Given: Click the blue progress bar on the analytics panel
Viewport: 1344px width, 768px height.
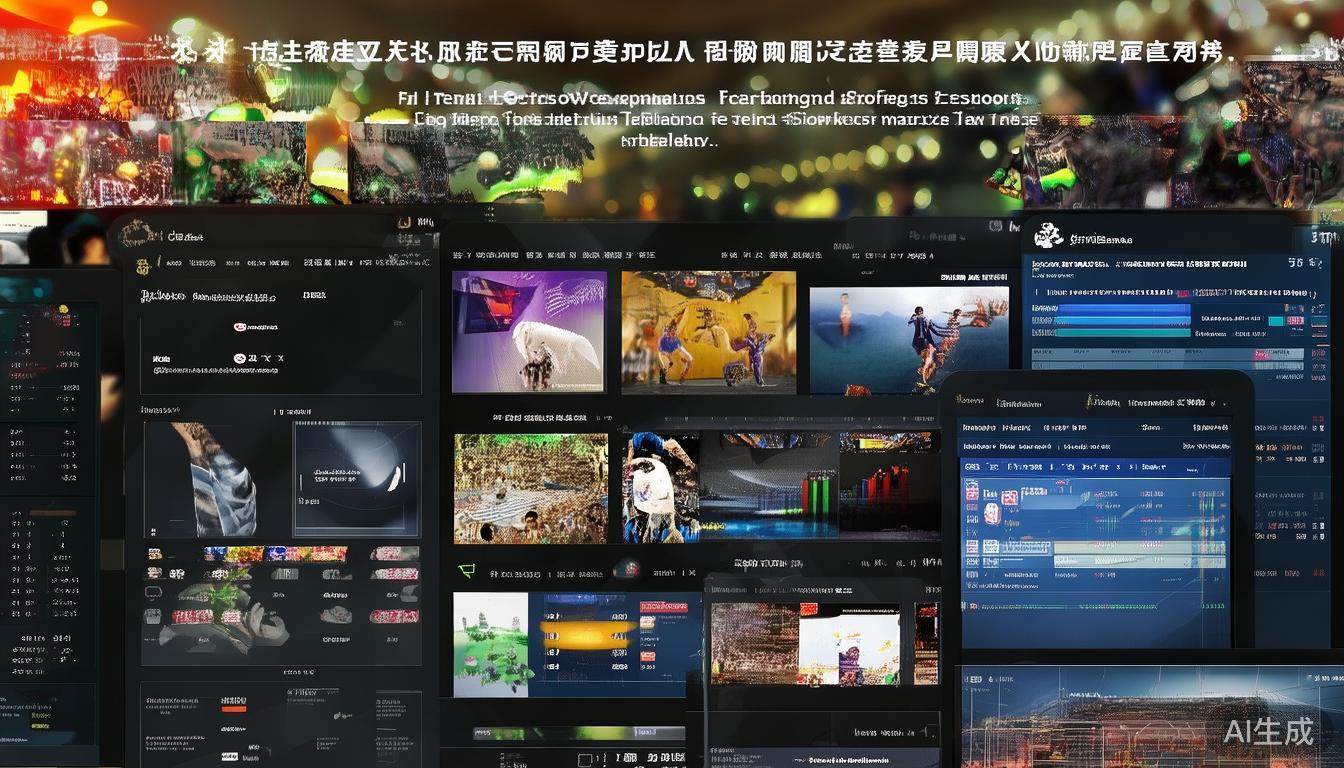Looking at the screenshot, I should 1122,308.
